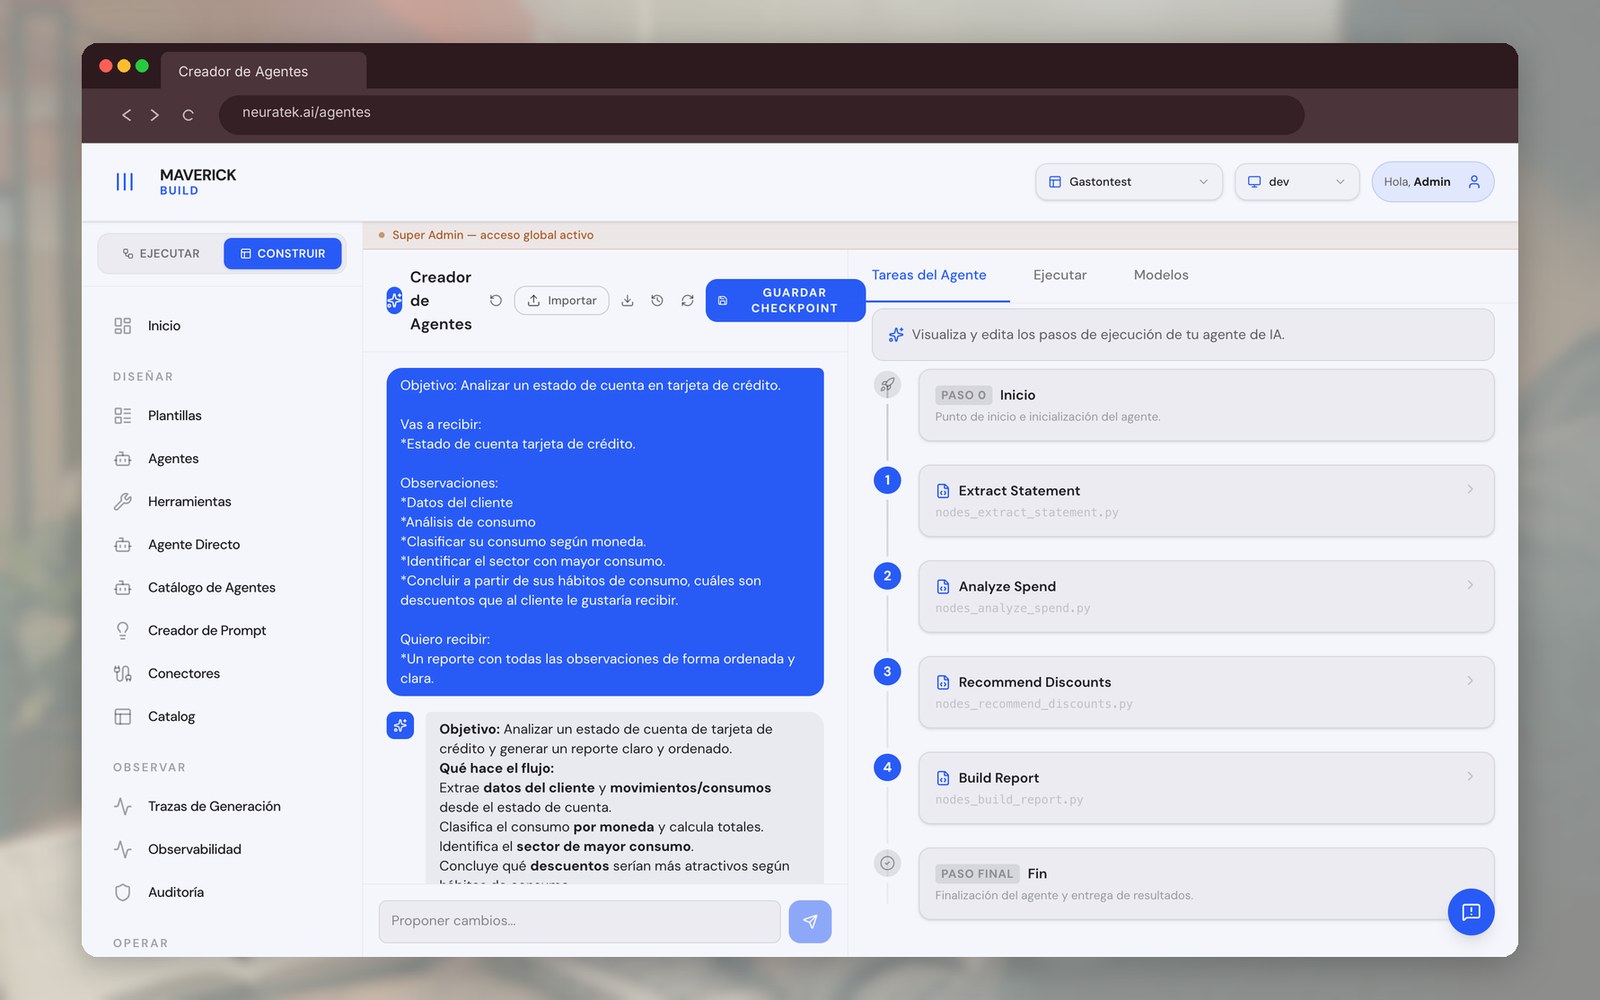This screenshot has height=1000, width=1600.
Task: Expand the Build Report step chevron
Action: 1470,776
